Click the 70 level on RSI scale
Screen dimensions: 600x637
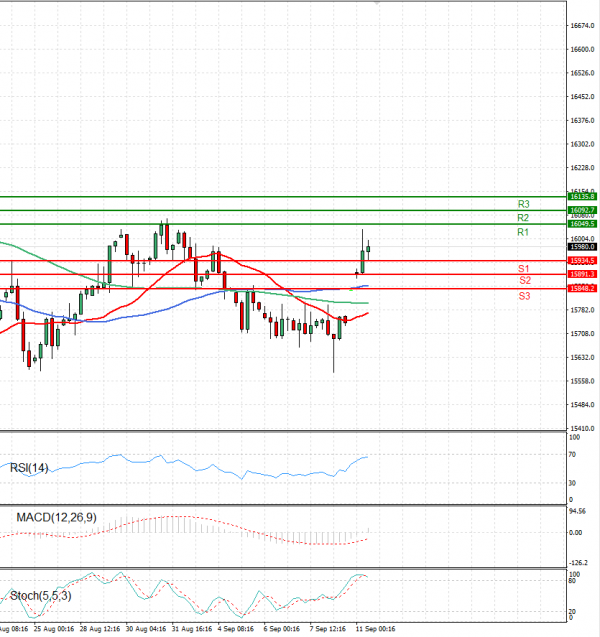pyautogui.click(x=572, y=454)
